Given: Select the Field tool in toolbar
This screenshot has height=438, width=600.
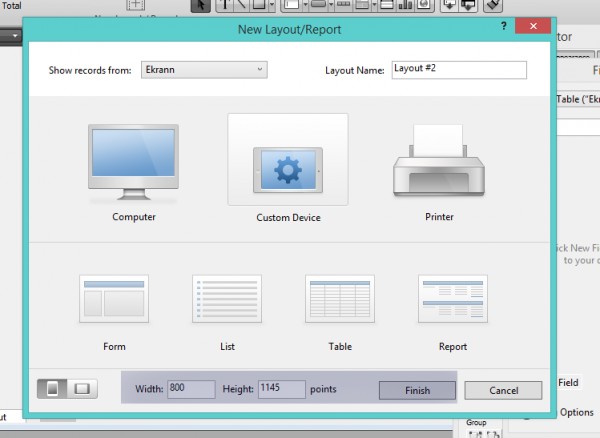Looking at the screenshot, I should pyautogui.click(x=450, y=5).
